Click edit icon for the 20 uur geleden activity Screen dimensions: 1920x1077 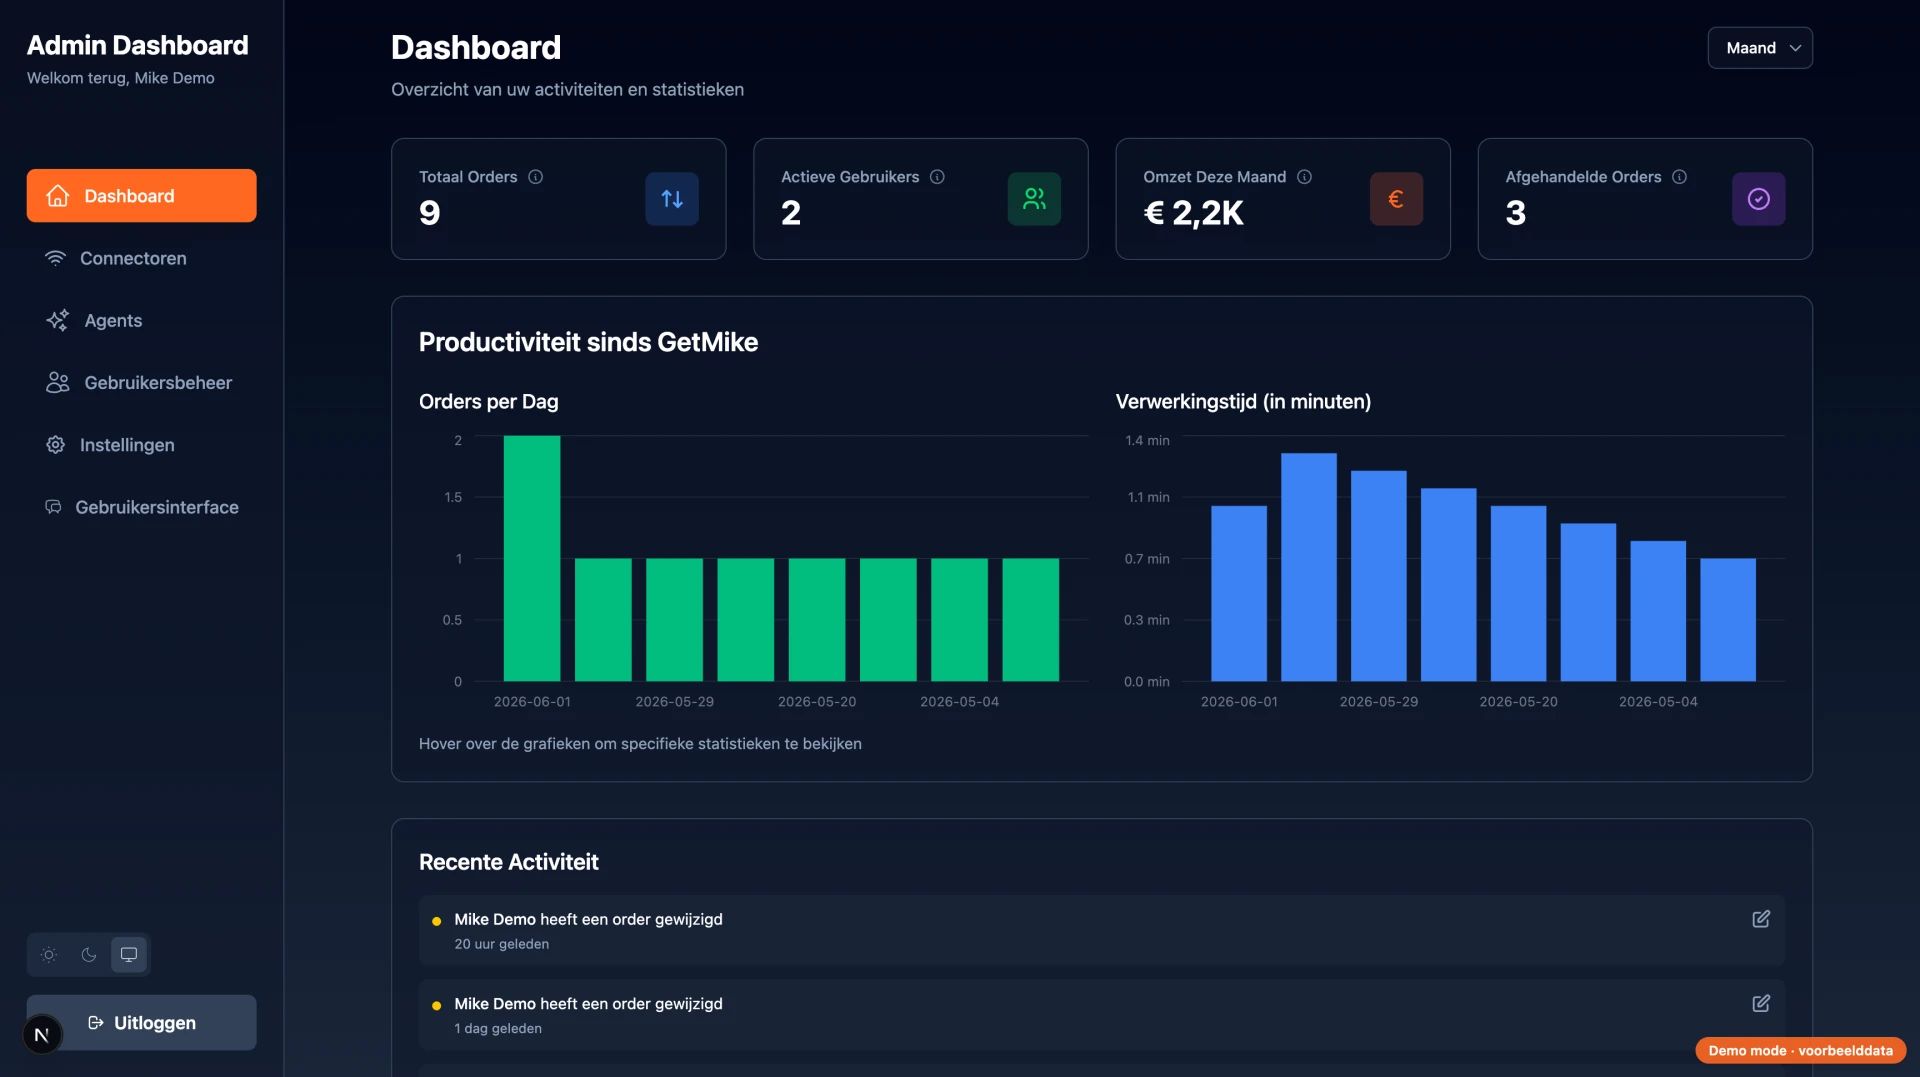[1761, 919]
